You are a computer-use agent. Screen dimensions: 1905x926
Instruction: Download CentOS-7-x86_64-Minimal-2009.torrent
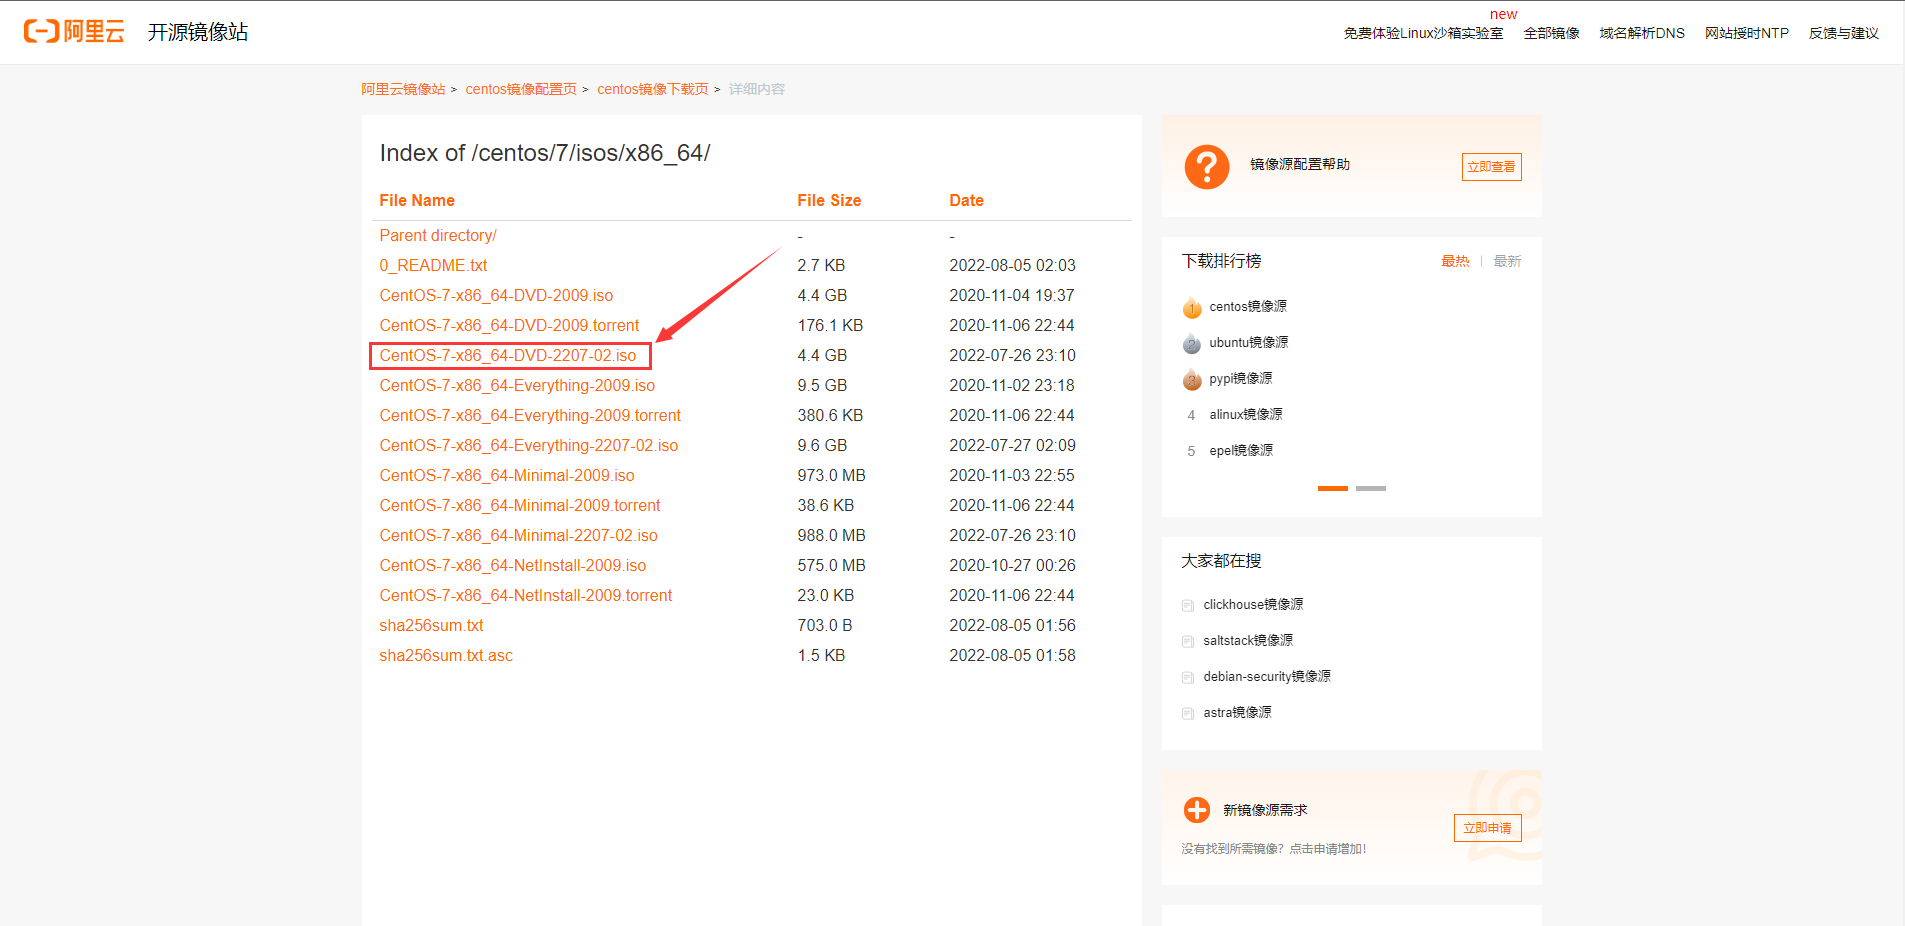(519, 506)
